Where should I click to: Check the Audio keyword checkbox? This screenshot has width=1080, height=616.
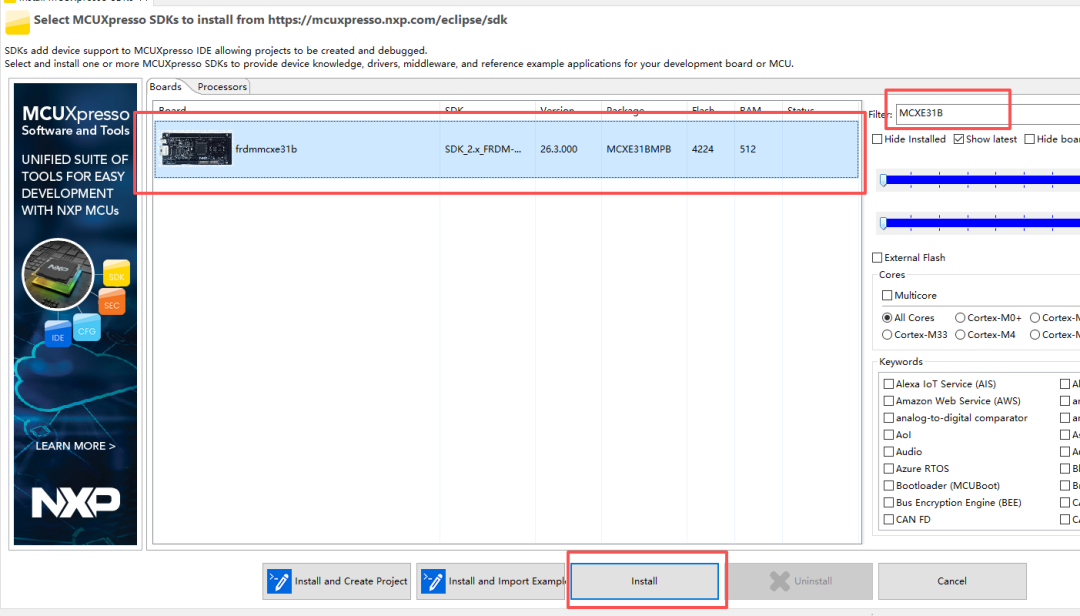click(889, 452)
